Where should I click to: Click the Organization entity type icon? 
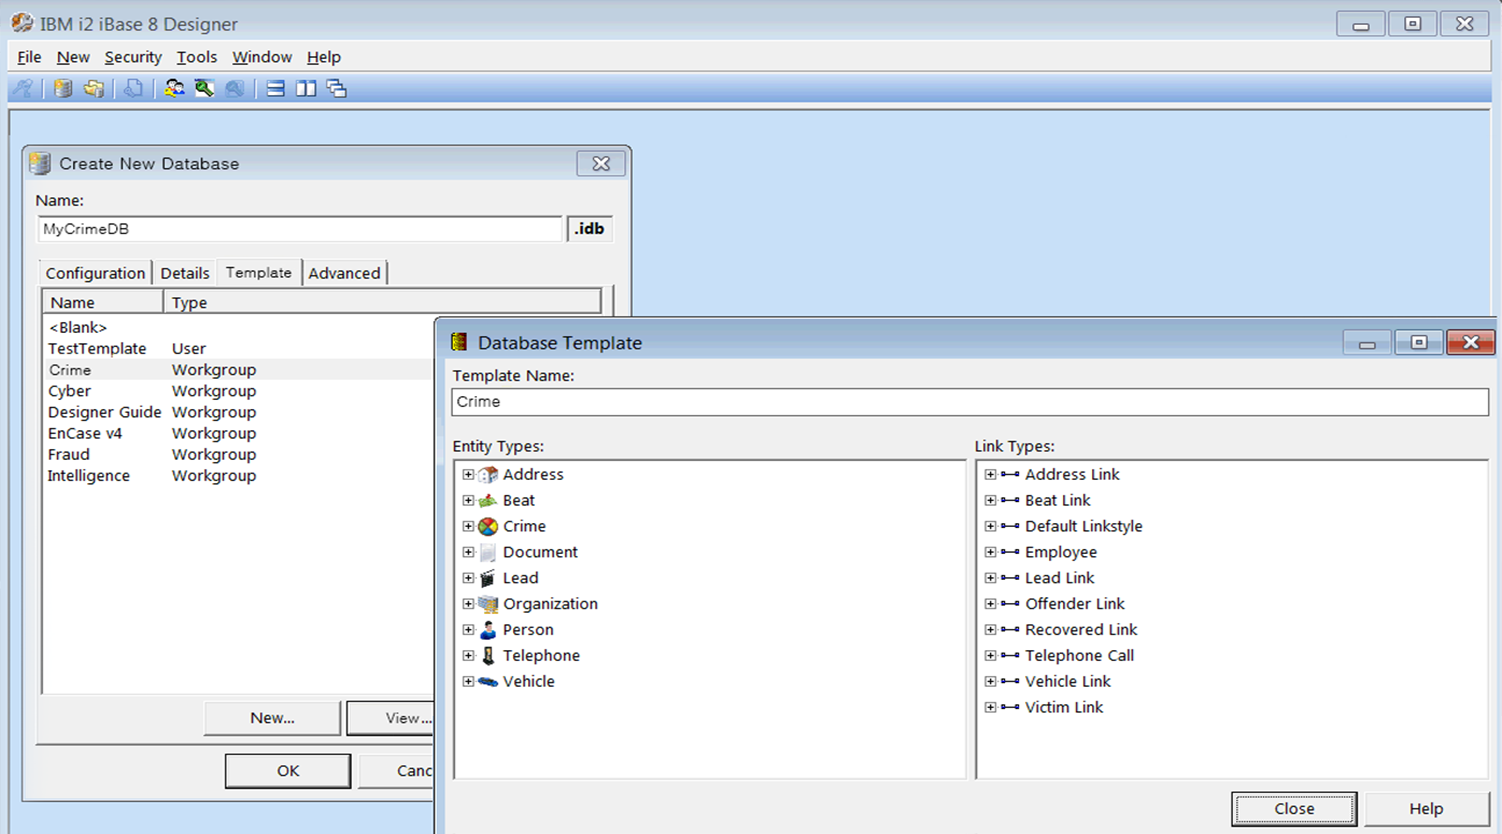tap(488, 604)
